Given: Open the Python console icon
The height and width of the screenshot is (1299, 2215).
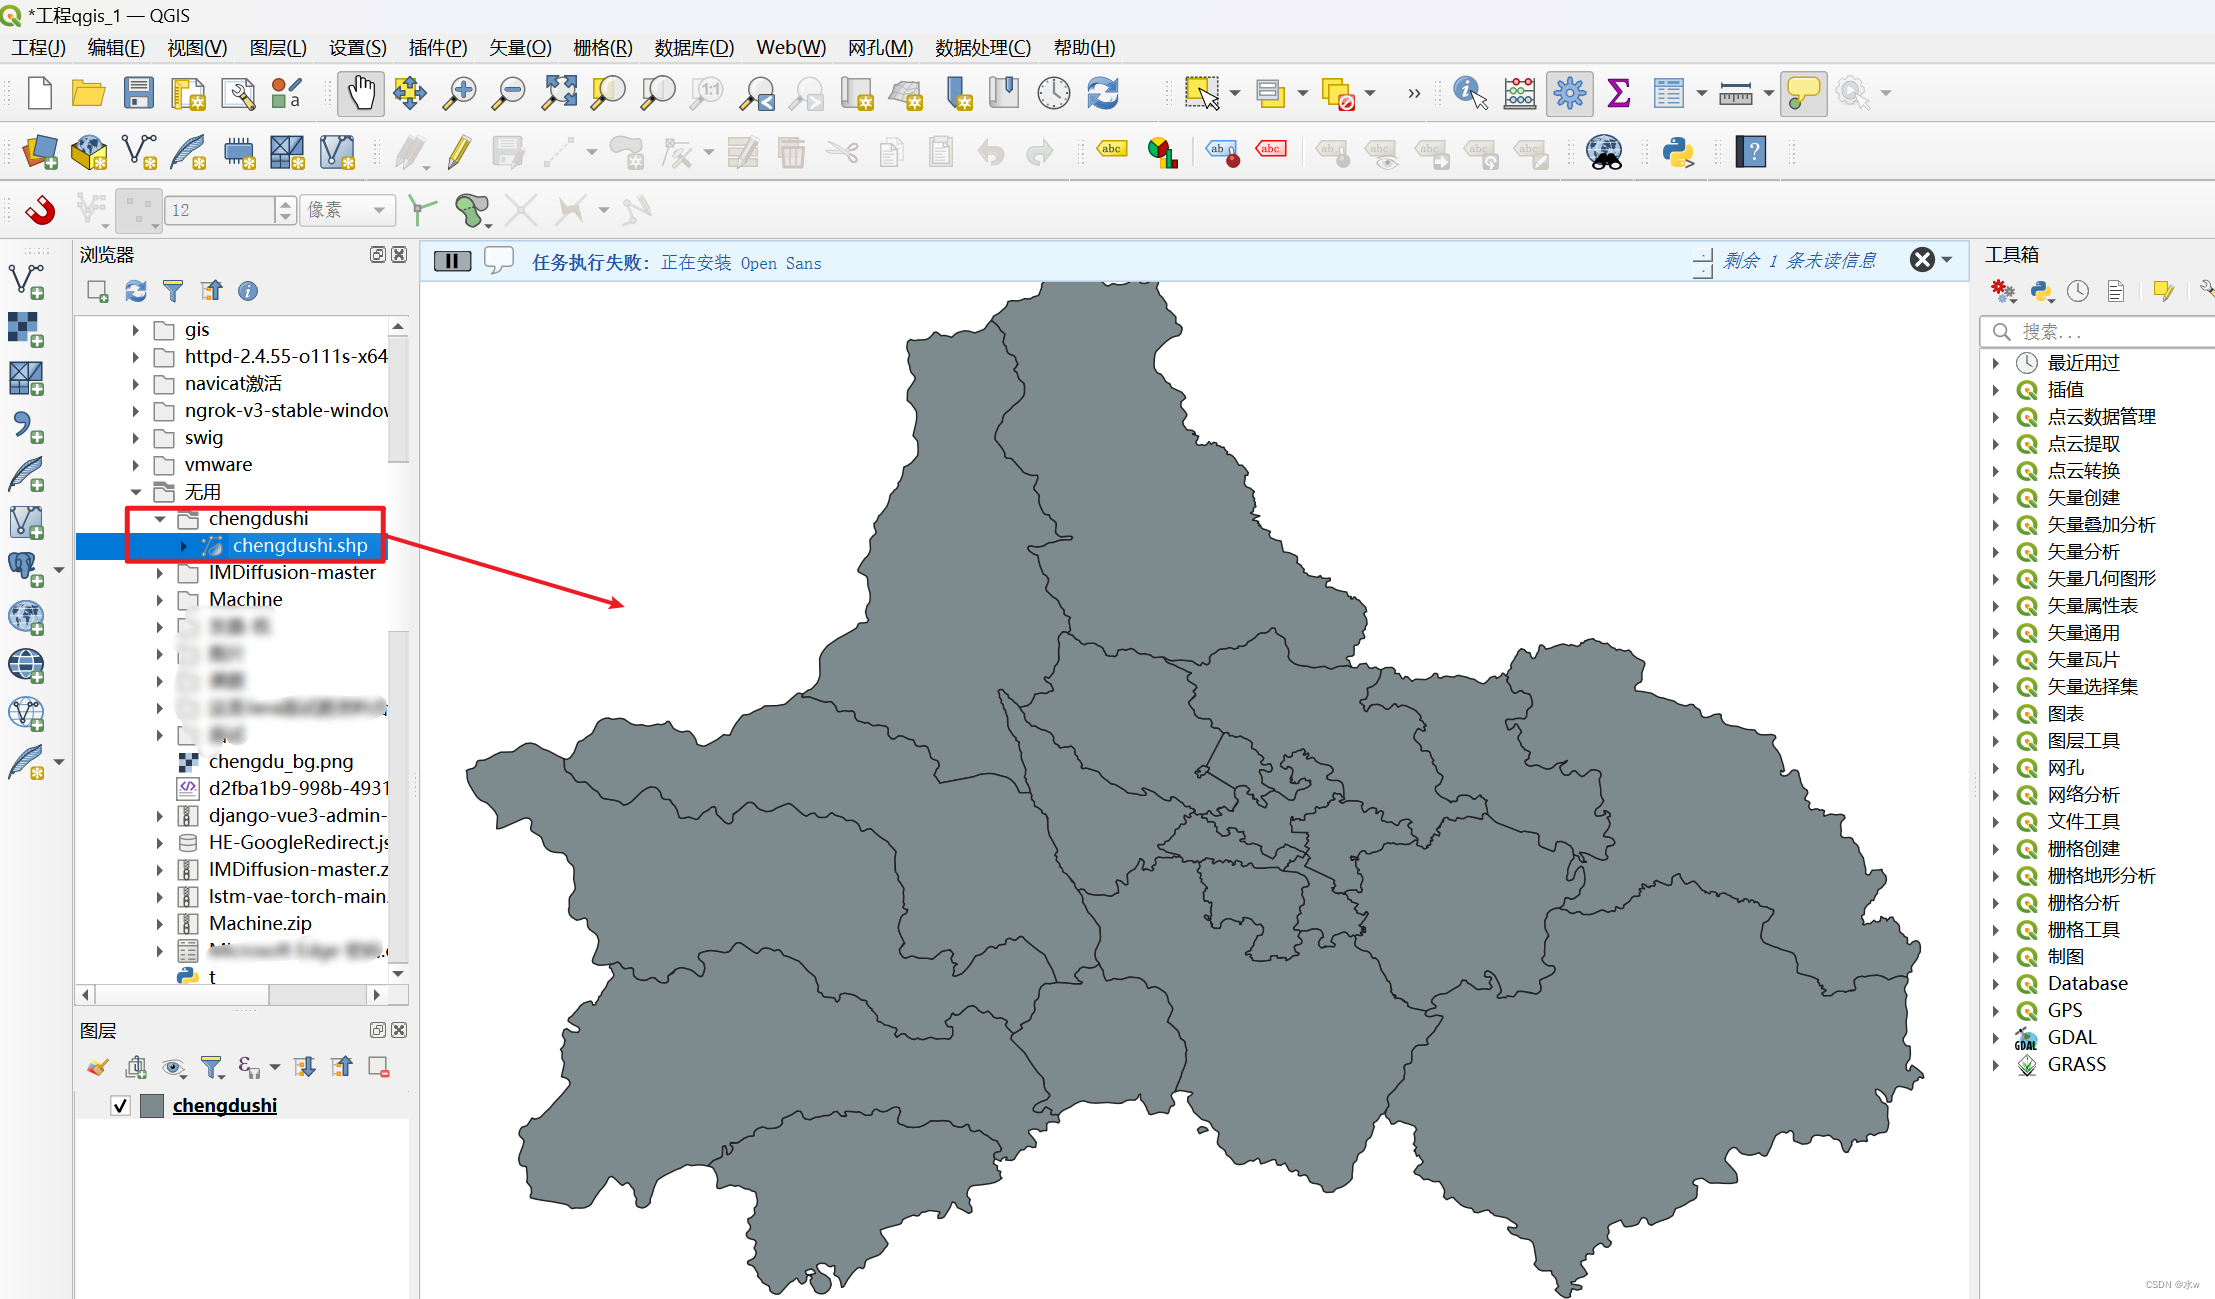Looking at the screenshot, I should coord(1678,153).
